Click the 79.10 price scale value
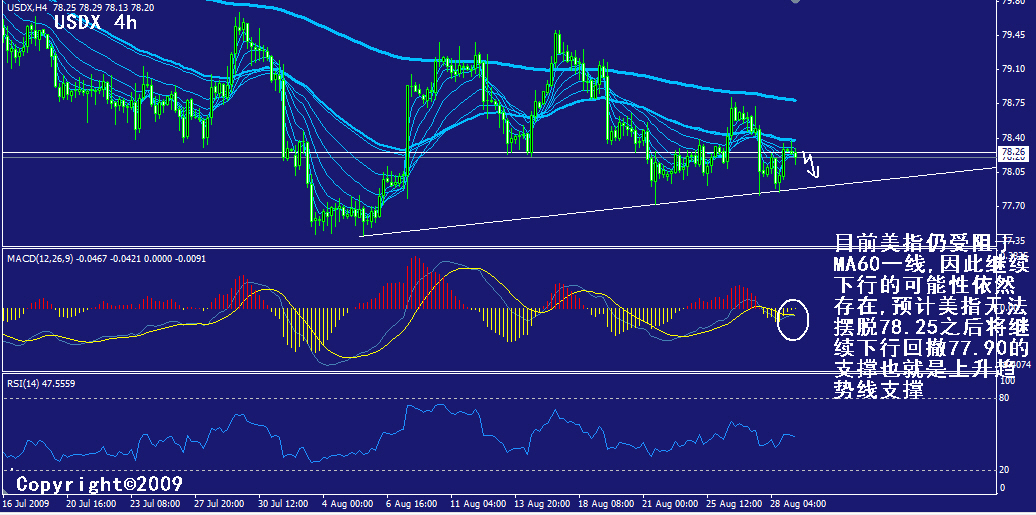Screen dimensions: 1036x515 [x=1014, y=69]
